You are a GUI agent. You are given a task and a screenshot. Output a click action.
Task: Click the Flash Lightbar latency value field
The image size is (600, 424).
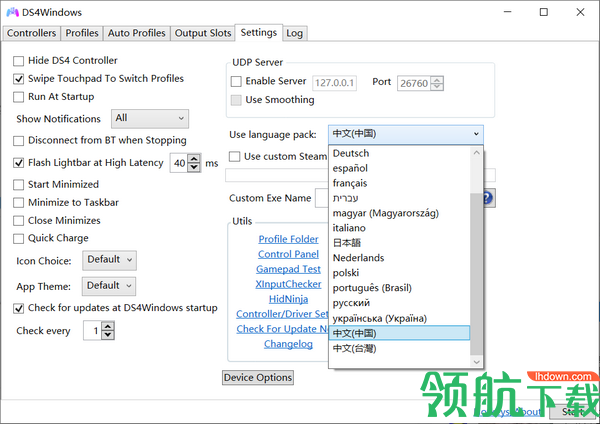179,163
